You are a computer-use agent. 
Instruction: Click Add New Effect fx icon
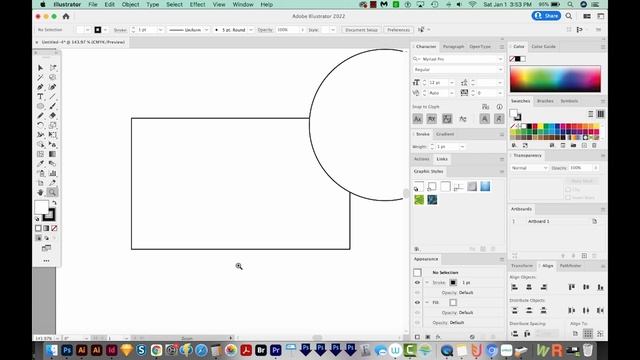tap(438, 337)
